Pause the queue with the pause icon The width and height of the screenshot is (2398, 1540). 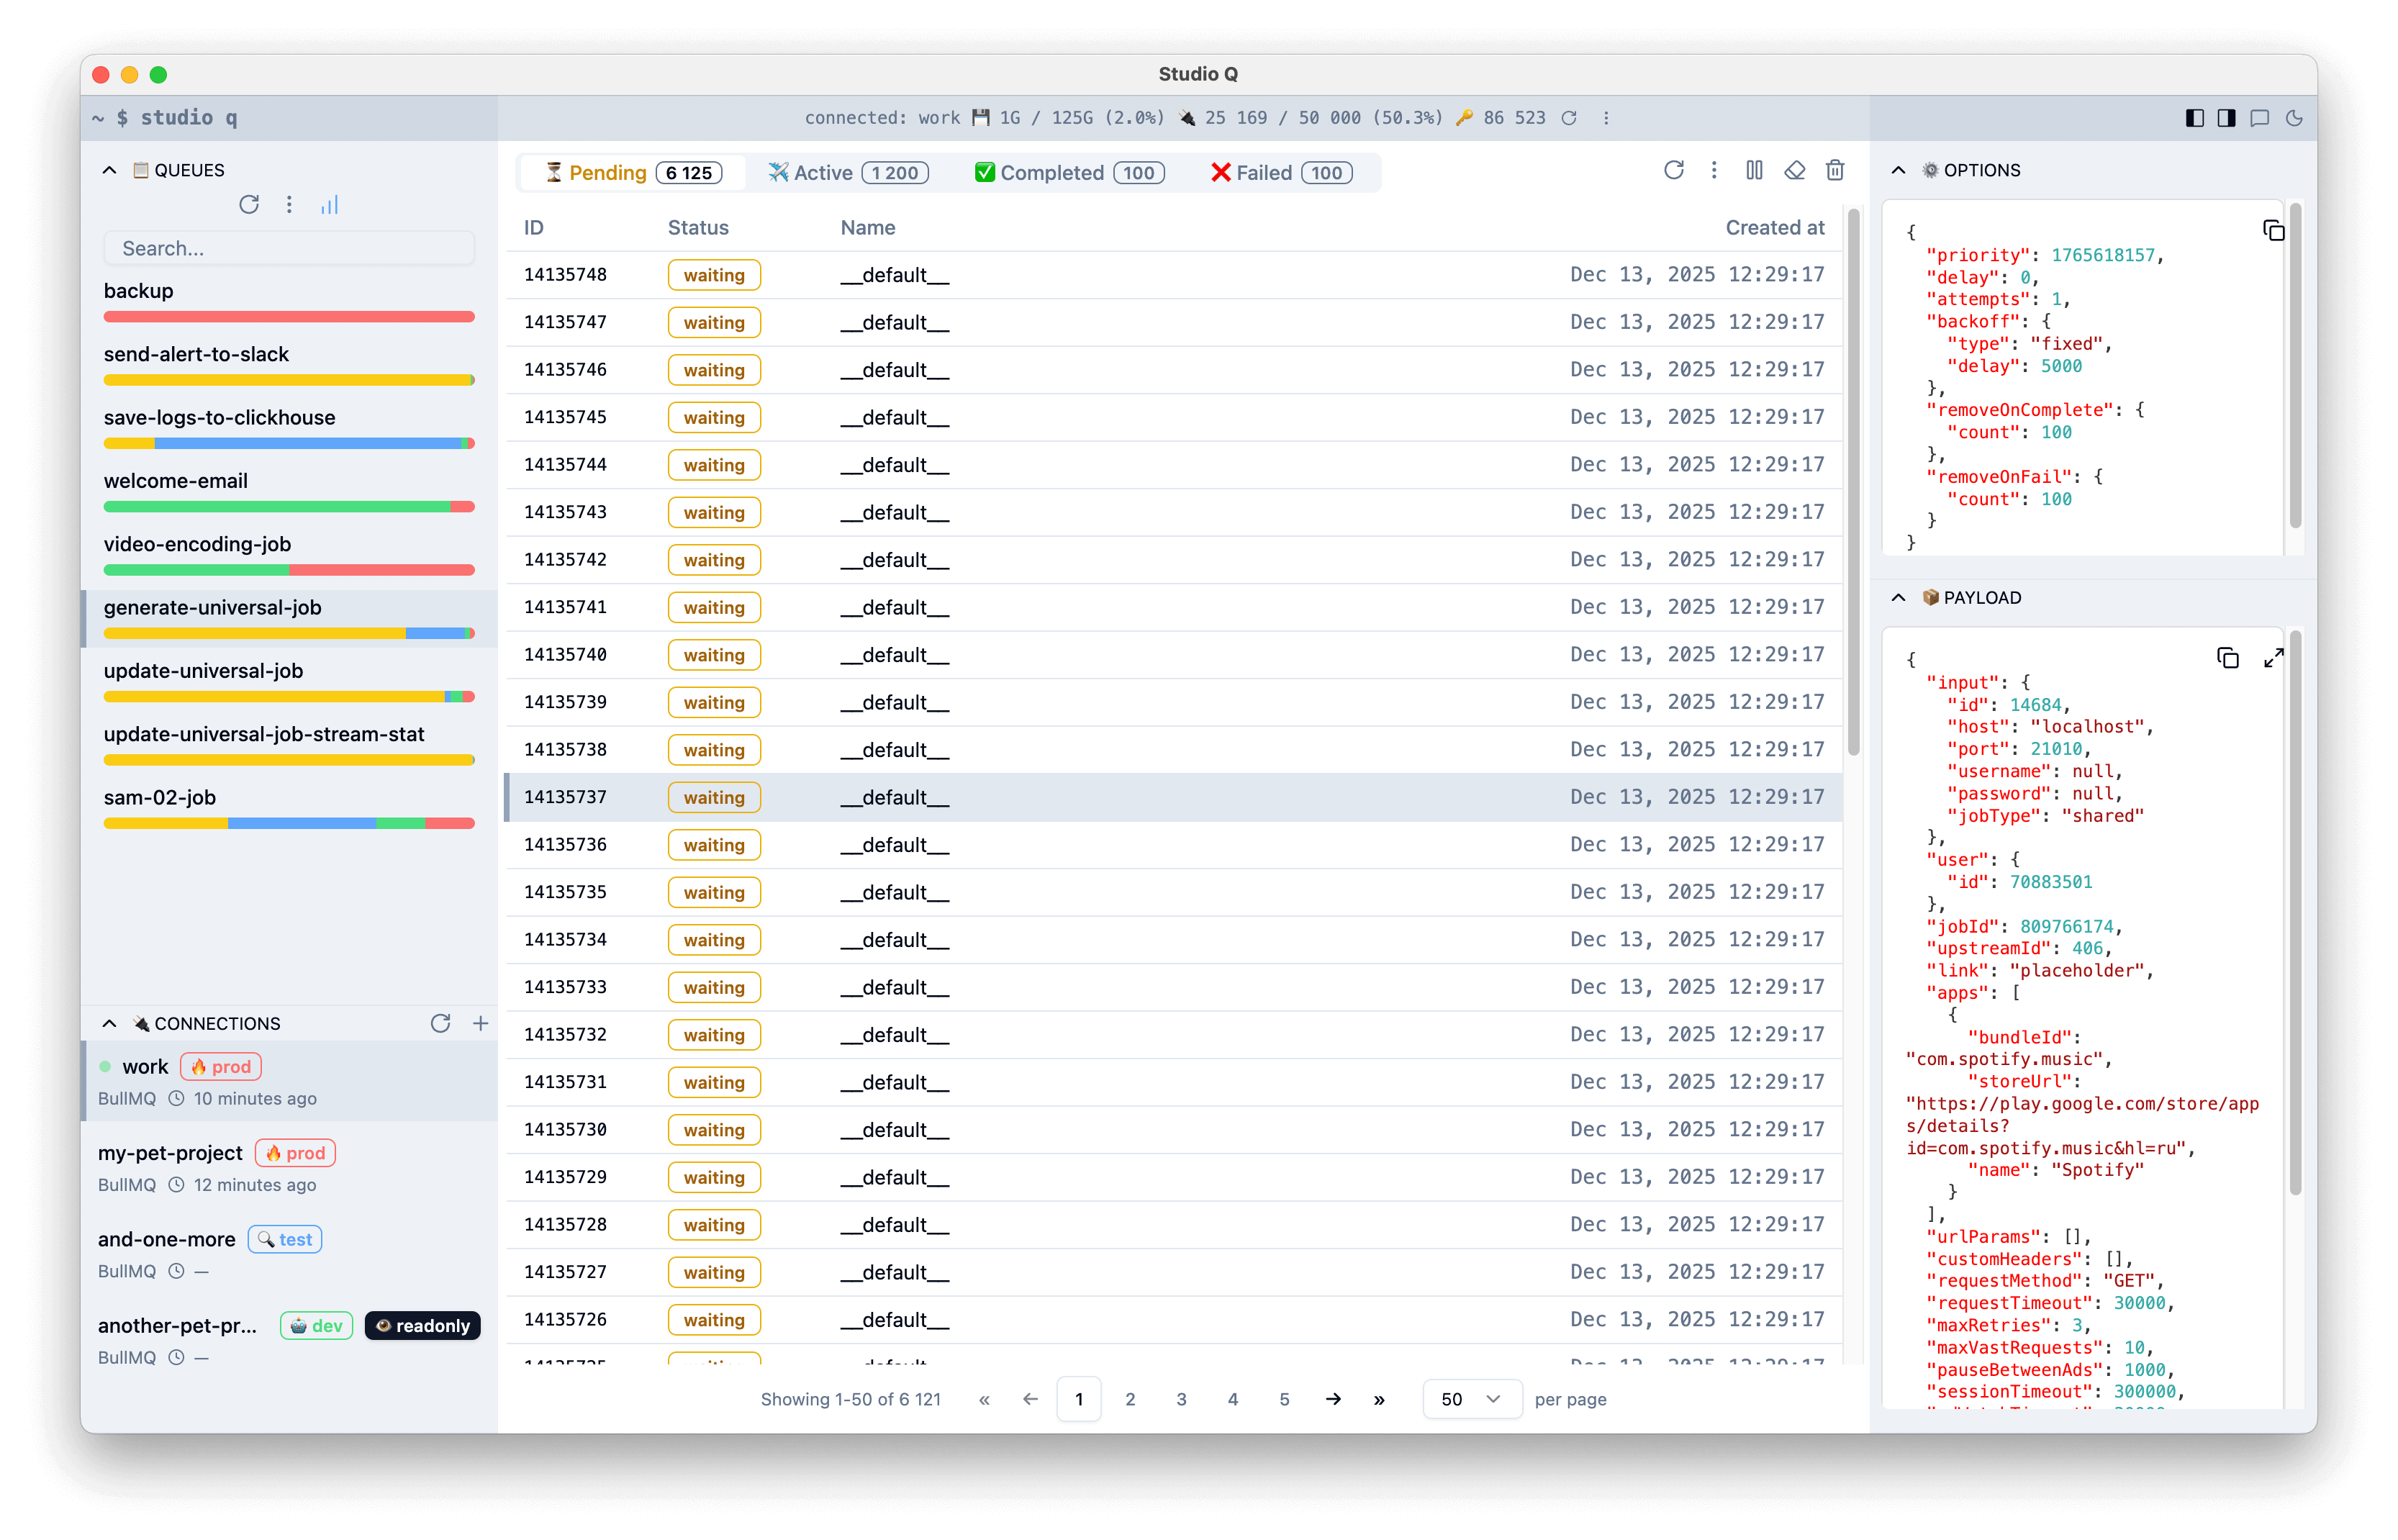click(x=1754, y=170)
